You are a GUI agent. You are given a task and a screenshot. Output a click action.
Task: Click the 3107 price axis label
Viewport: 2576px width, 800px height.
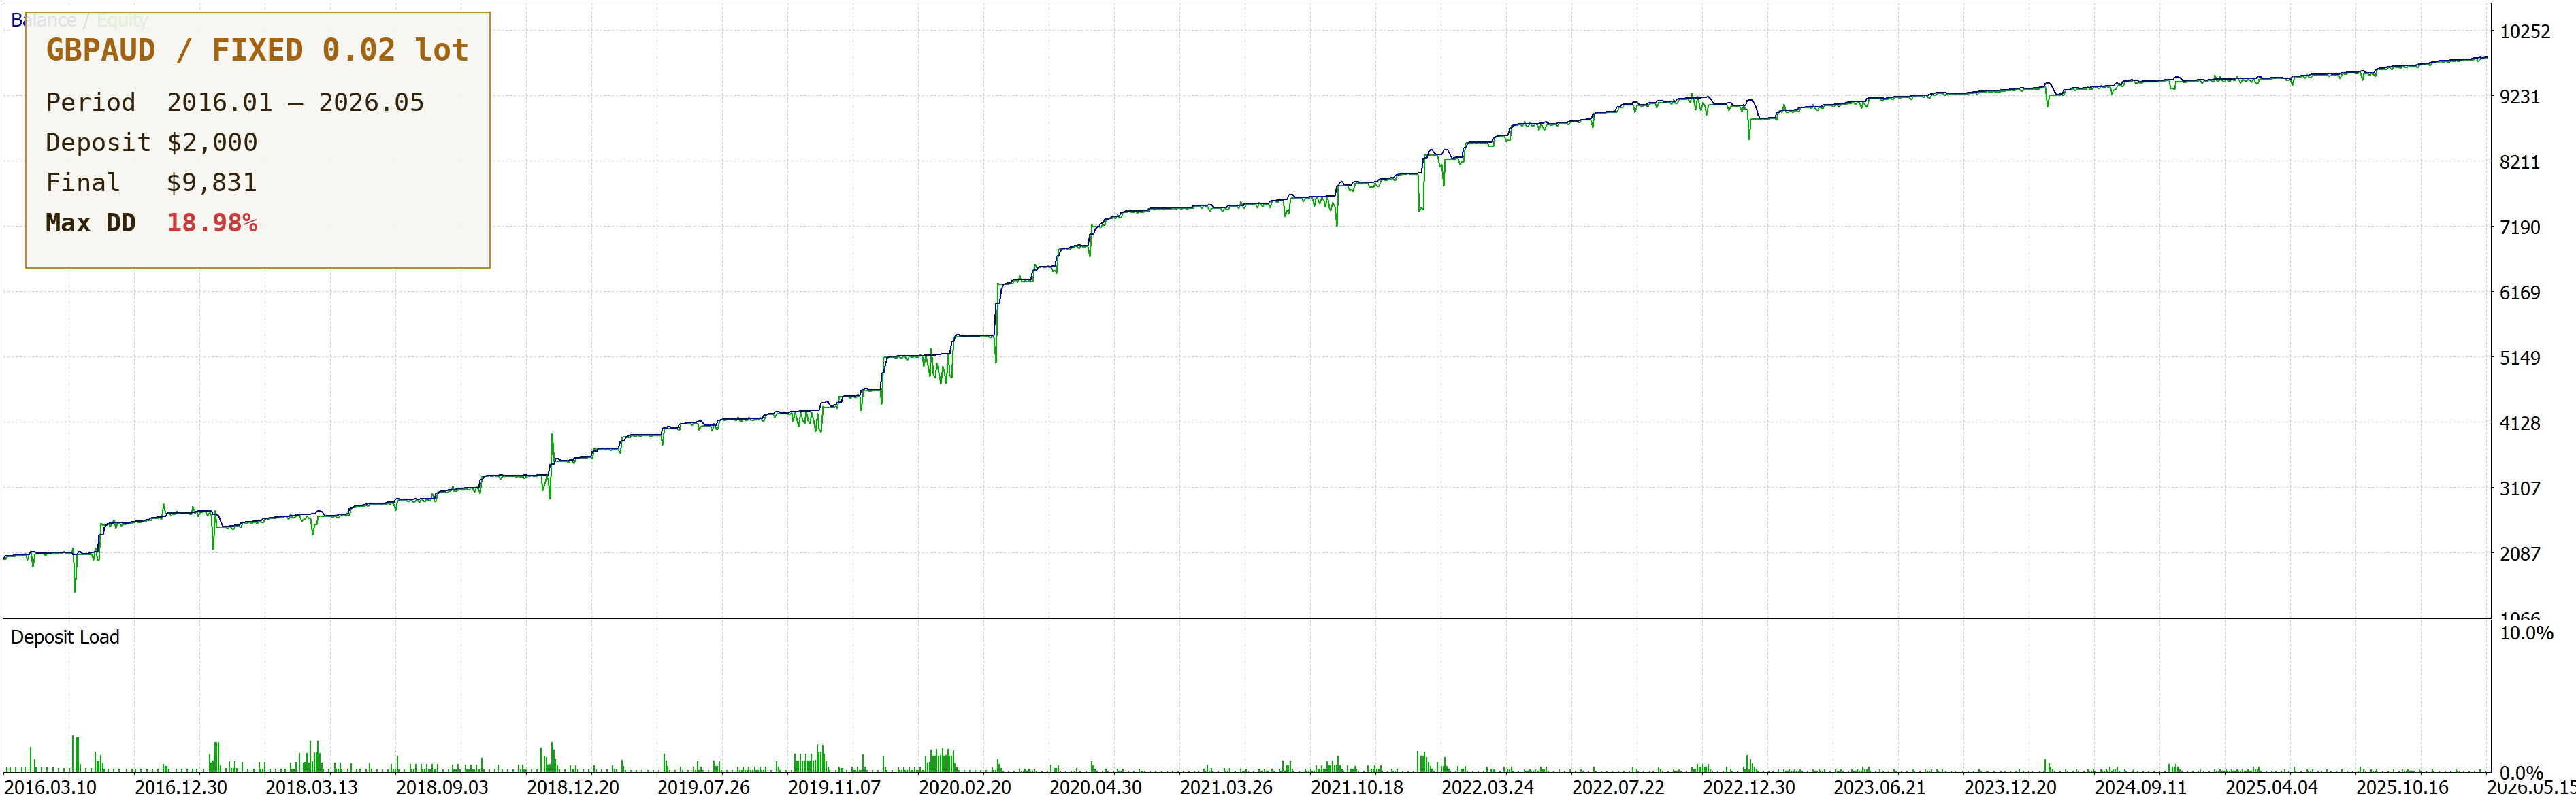(2520, 489)
